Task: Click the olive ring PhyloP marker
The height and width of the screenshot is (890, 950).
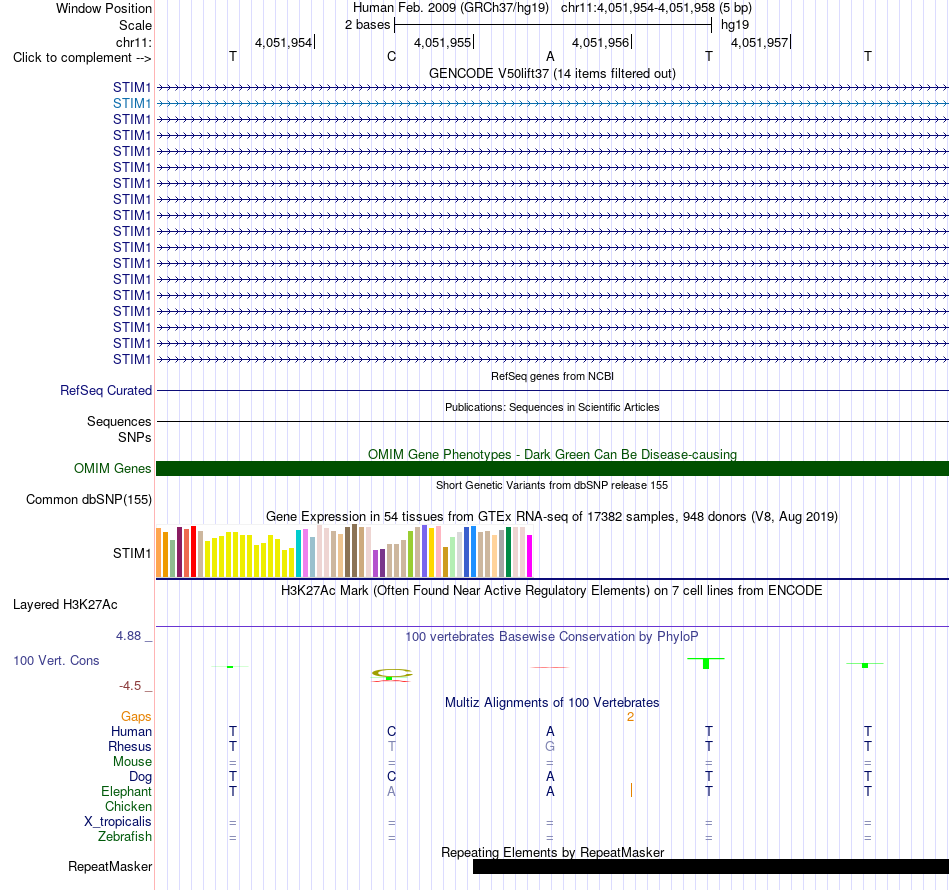Action: tap(392, 673)
